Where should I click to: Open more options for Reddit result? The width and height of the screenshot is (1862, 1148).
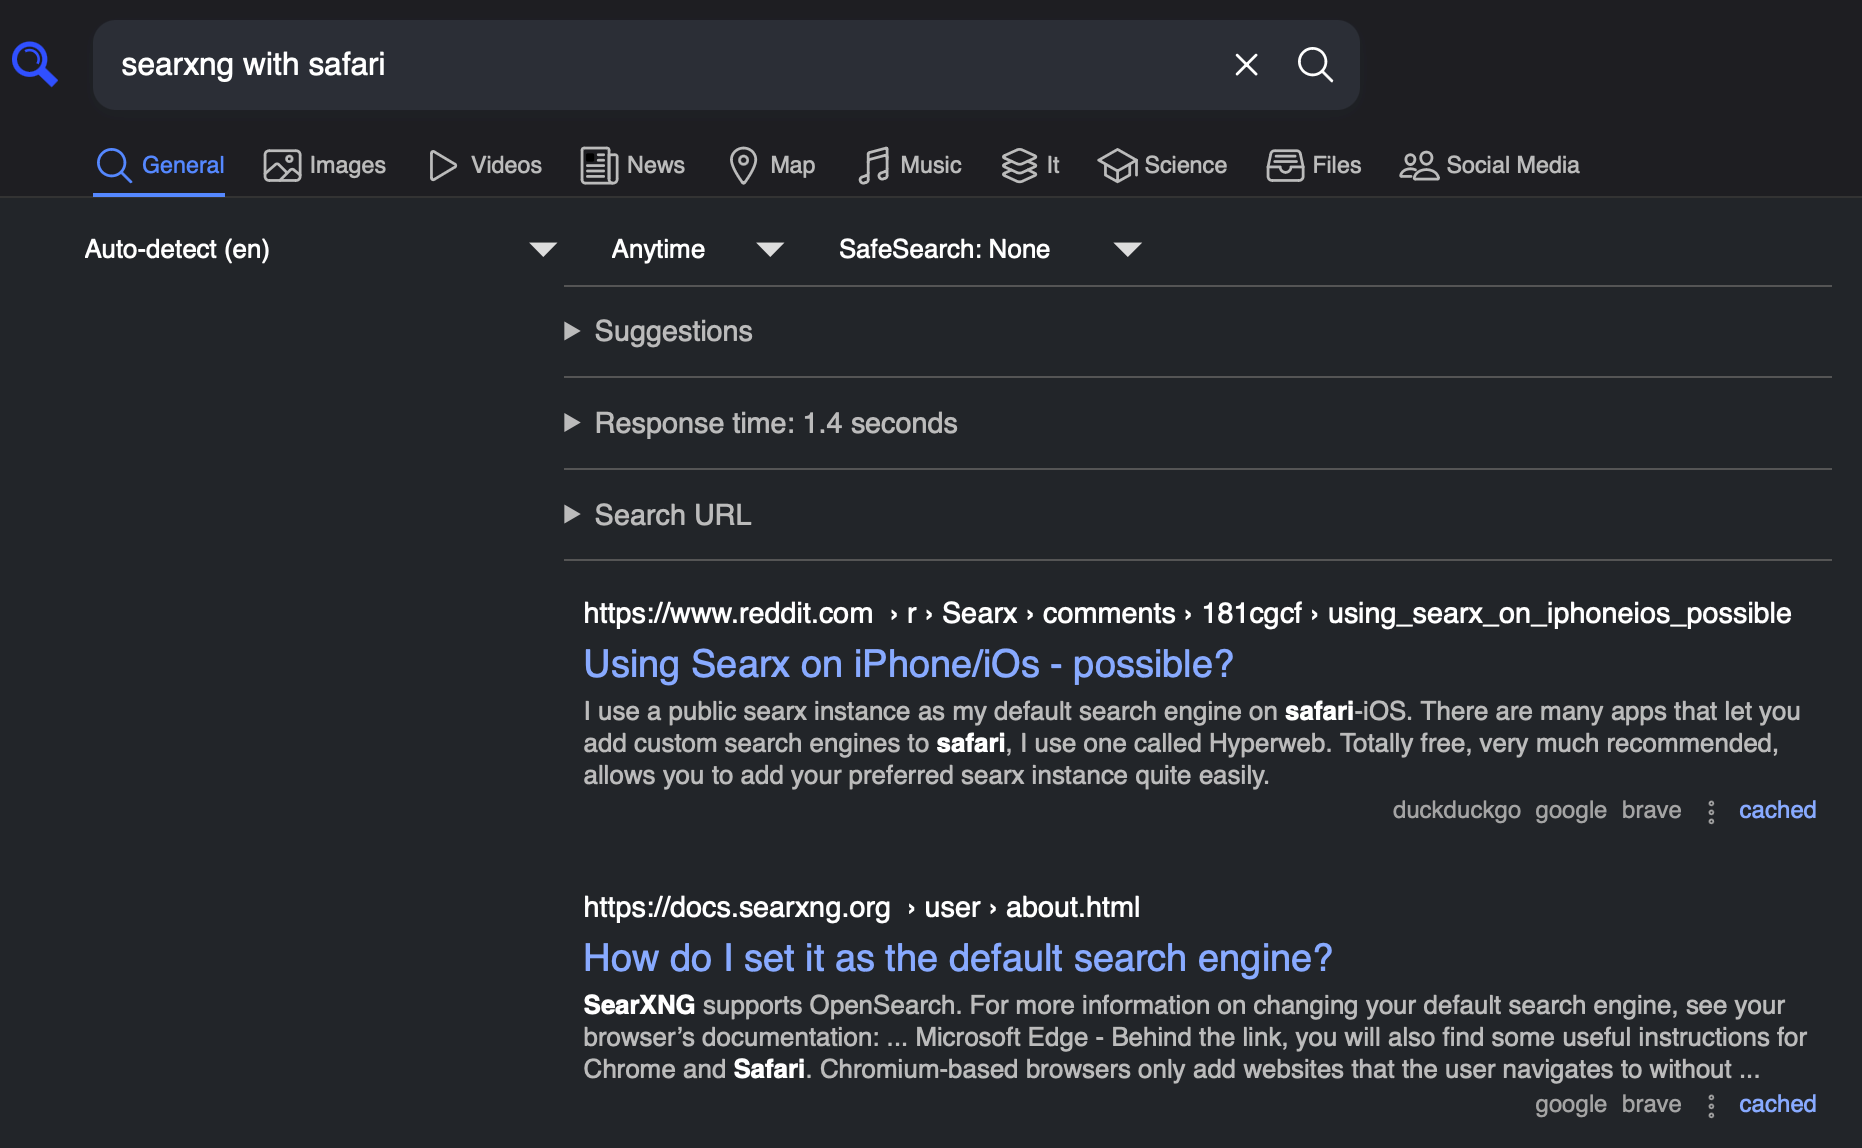coord(1711,811)
